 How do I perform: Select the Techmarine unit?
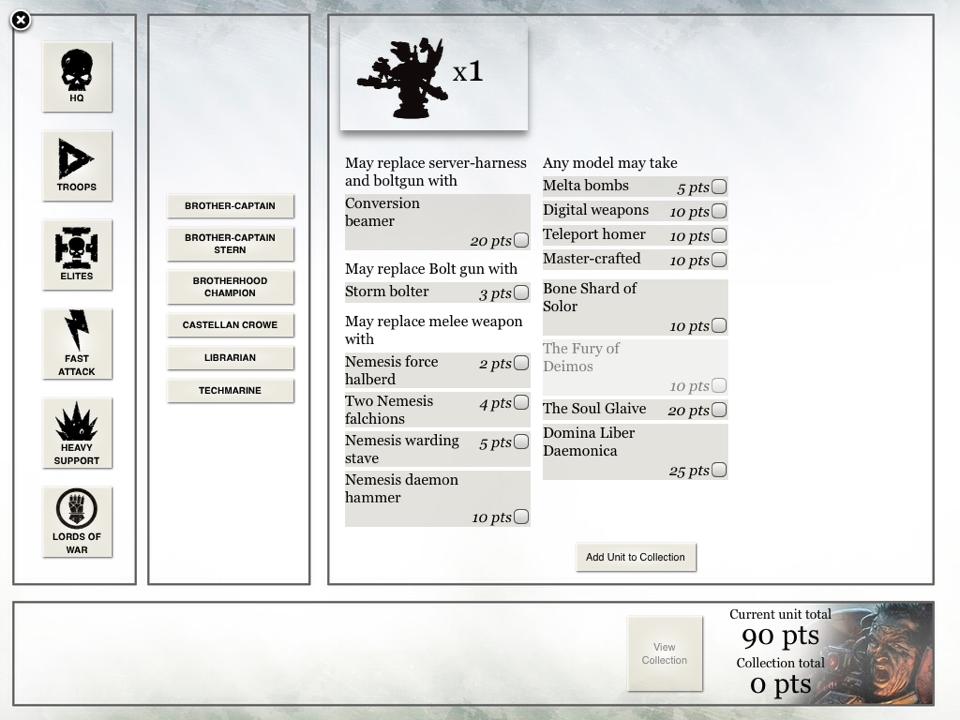click(230, 391)
